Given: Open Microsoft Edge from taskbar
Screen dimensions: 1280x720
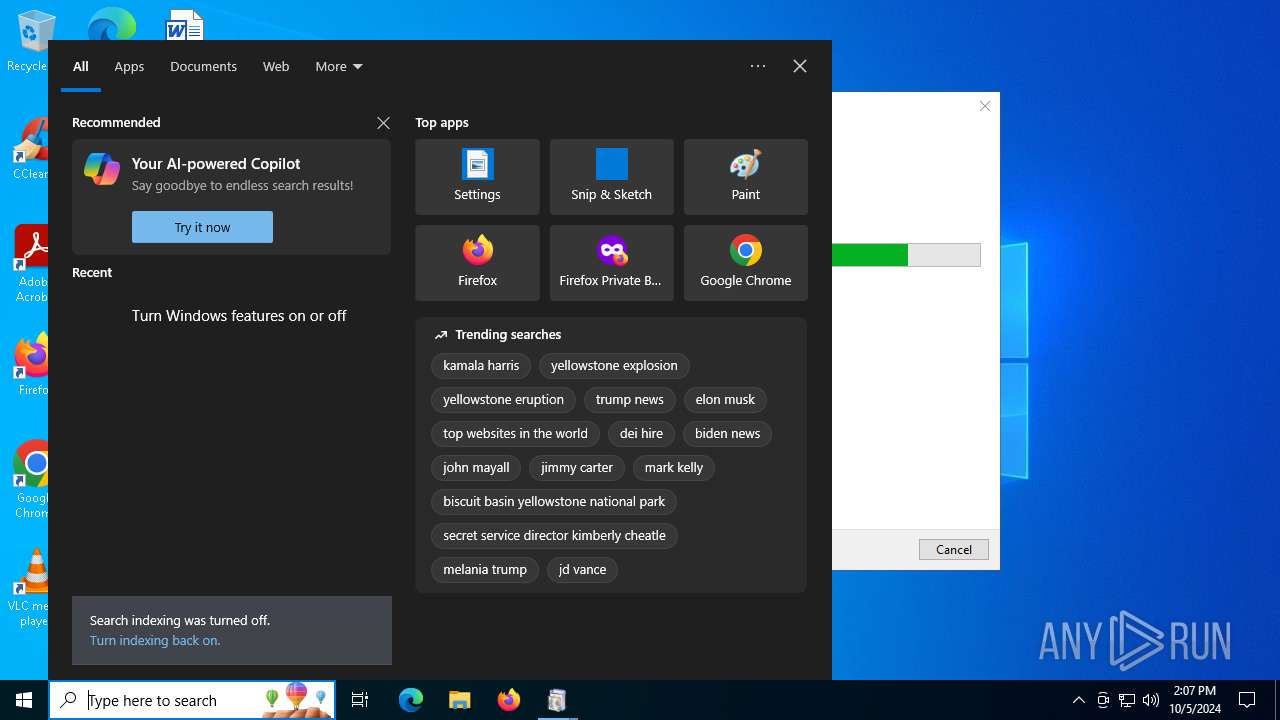Looking at the screenshot, I should click(x=411, y=700).
